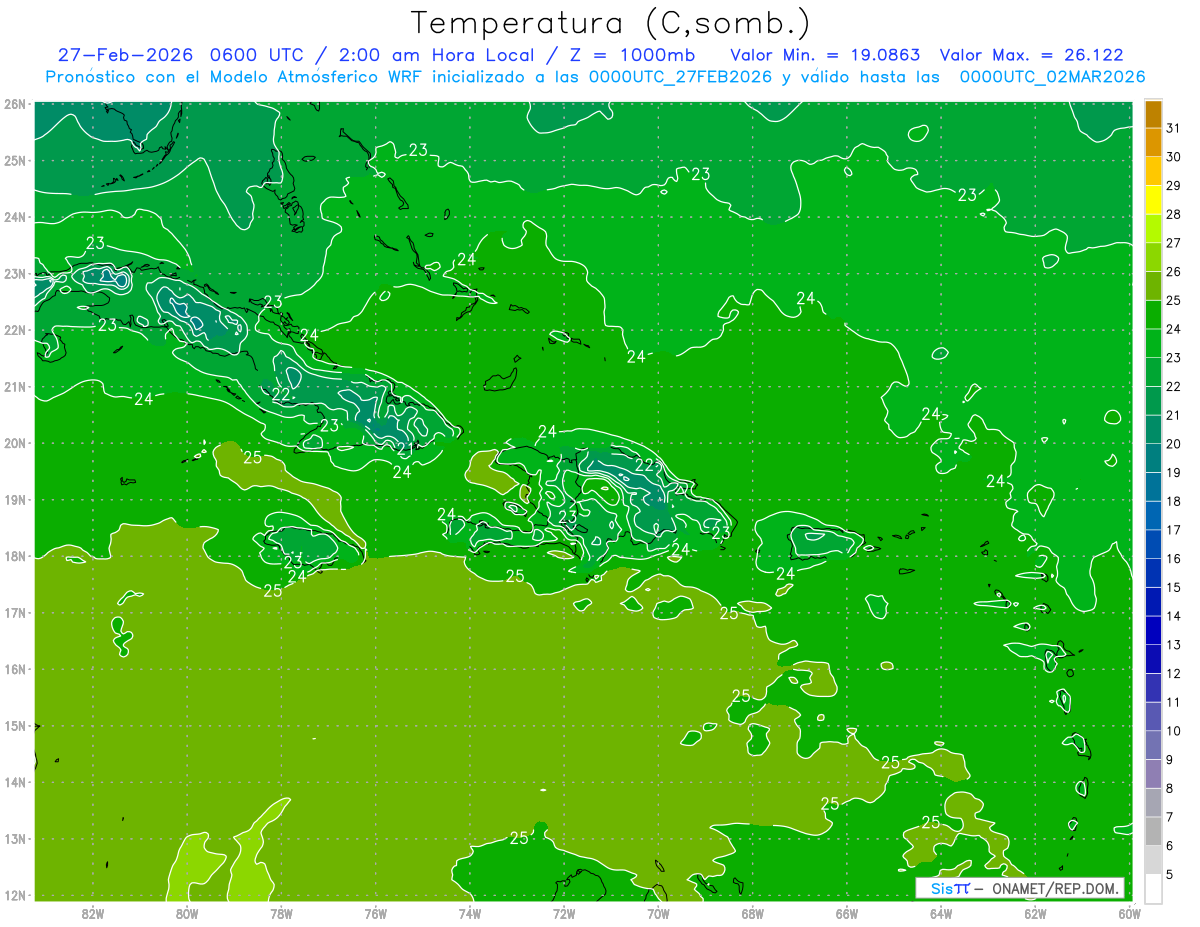Click the 13N latitude axis label
This screenshot has height=927, width=1200.
14,839
